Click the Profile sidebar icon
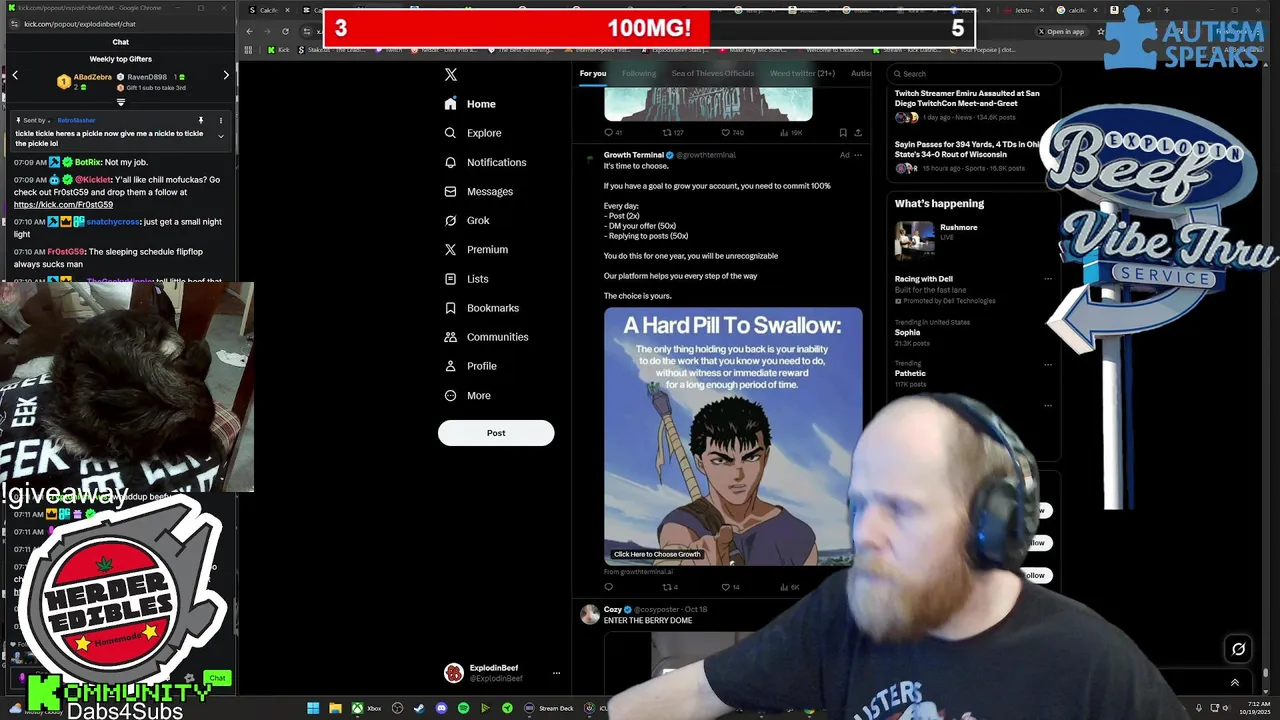The width and height of the screenshot is (1280, 720). 451,366
